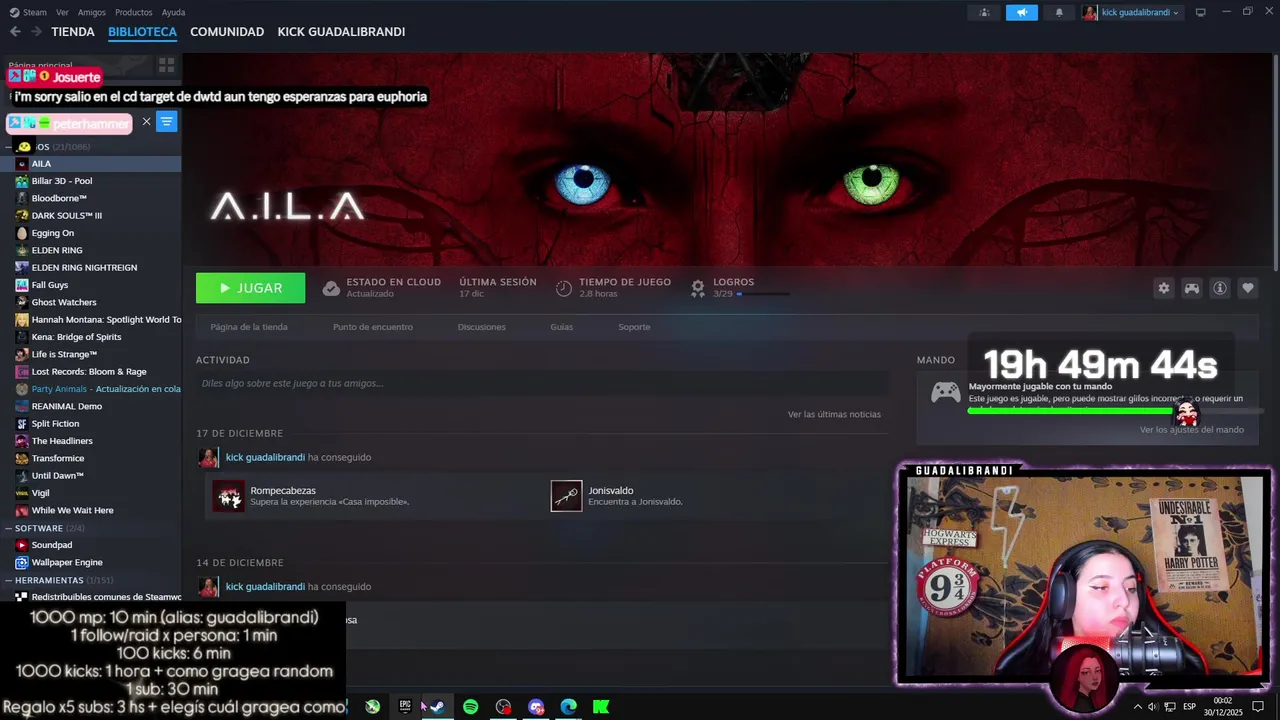Switch library to grid collections view icon
This screenshot has height=720, width=1280.
[x=166, y=65]
